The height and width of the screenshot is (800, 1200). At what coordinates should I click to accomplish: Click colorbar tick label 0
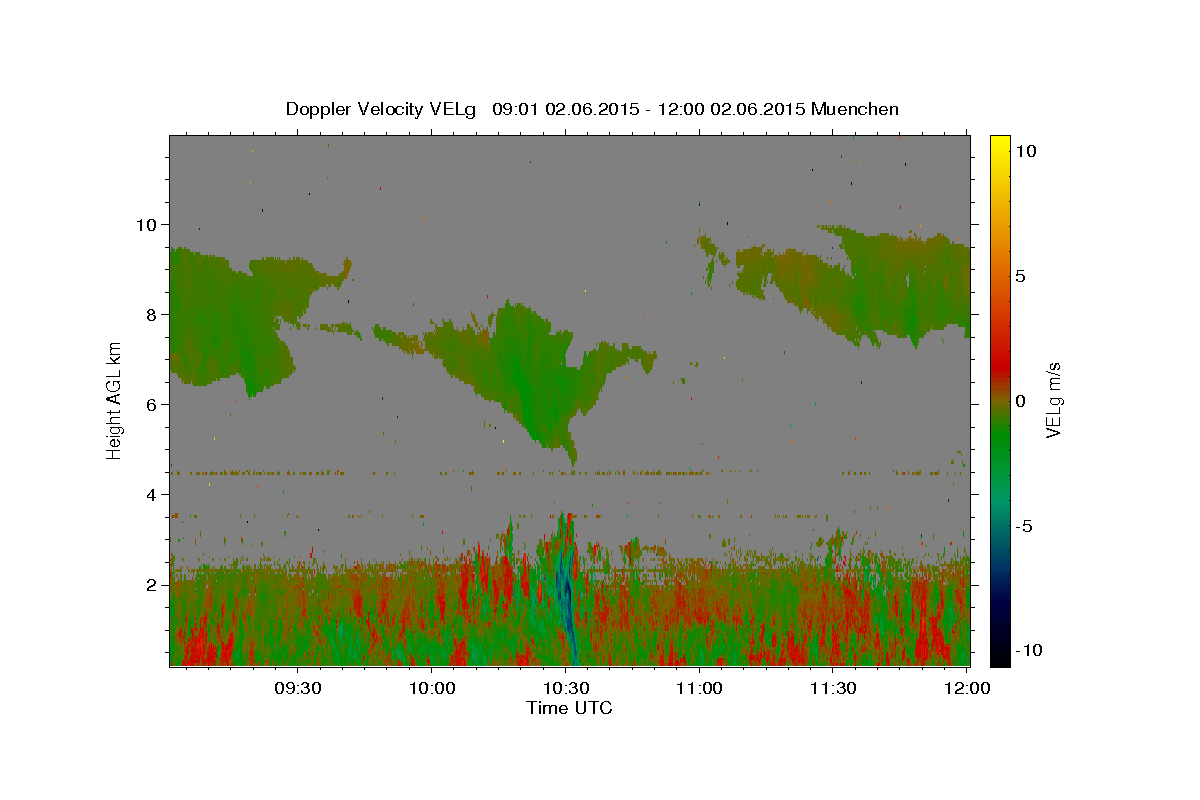[1020, 401]
